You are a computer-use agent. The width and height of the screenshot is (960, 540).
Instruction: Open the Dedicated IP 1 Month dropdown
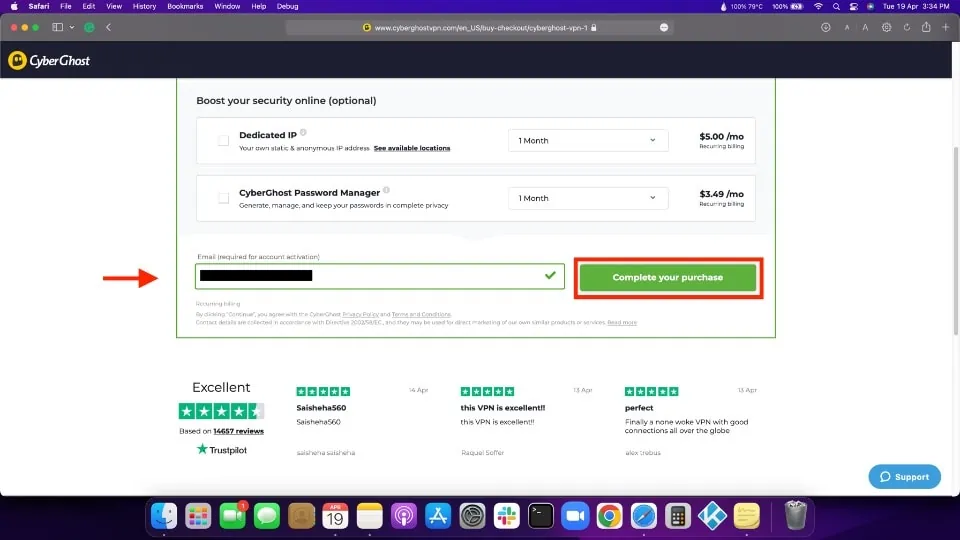588,140
